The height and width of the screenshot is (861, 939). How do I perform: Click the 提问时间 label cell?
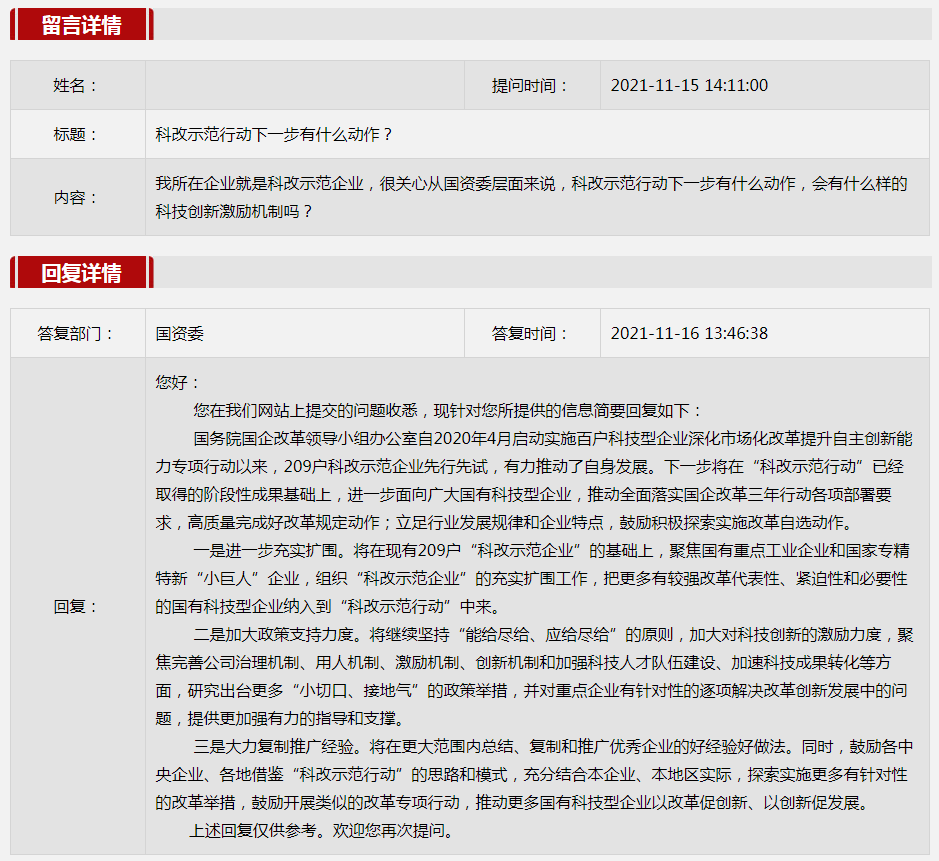click(x=531, y=85)
